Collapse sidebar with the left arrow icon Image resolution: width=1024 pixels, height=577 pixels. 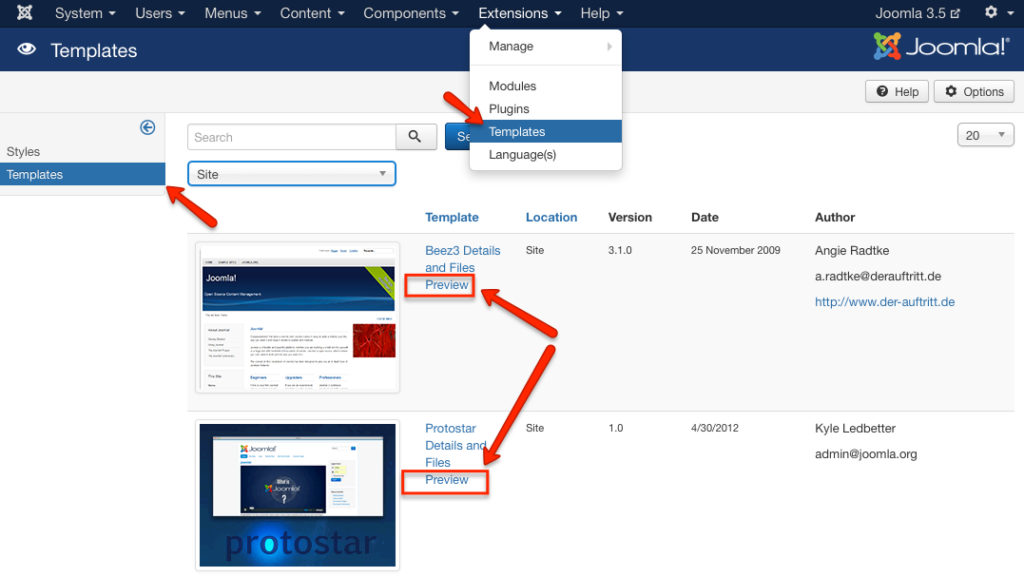tap(148, 127)
